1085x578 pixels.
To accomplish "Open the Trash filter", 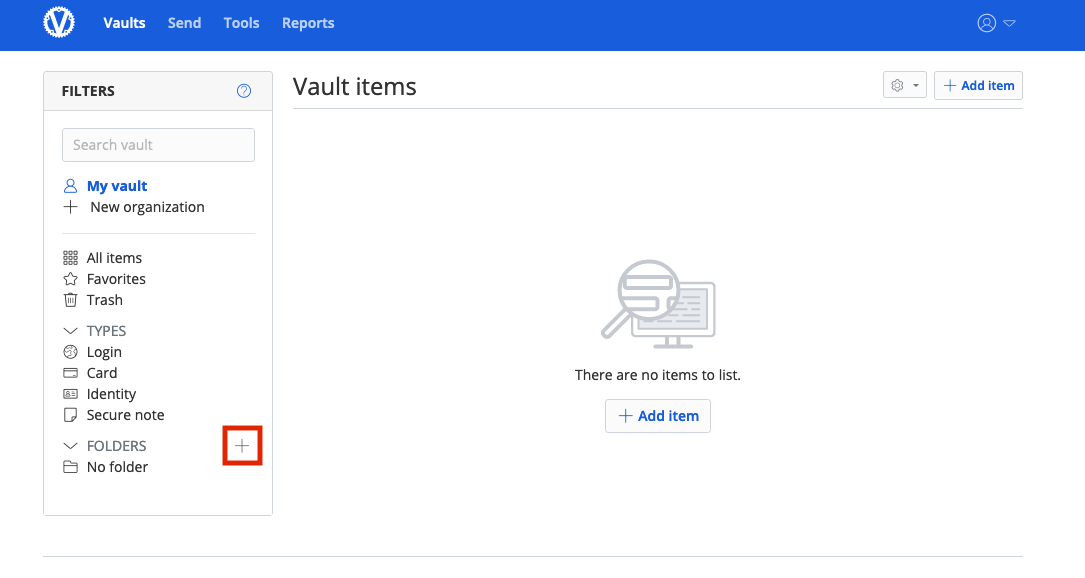I will 104,300.
